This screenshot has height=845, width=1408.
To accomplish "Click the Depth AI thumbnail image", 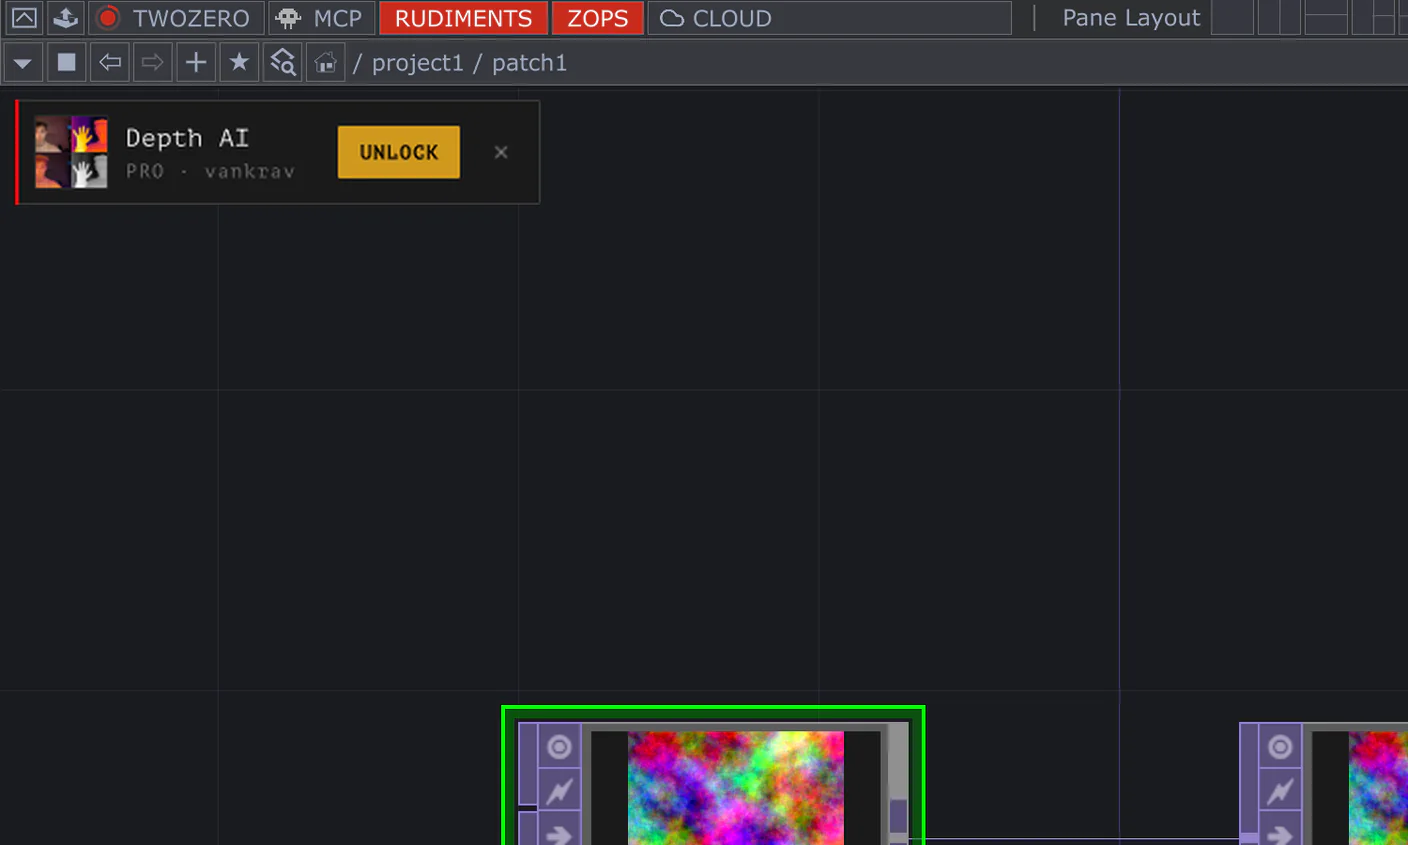I will pyautogui.click(x=71, y=152).
